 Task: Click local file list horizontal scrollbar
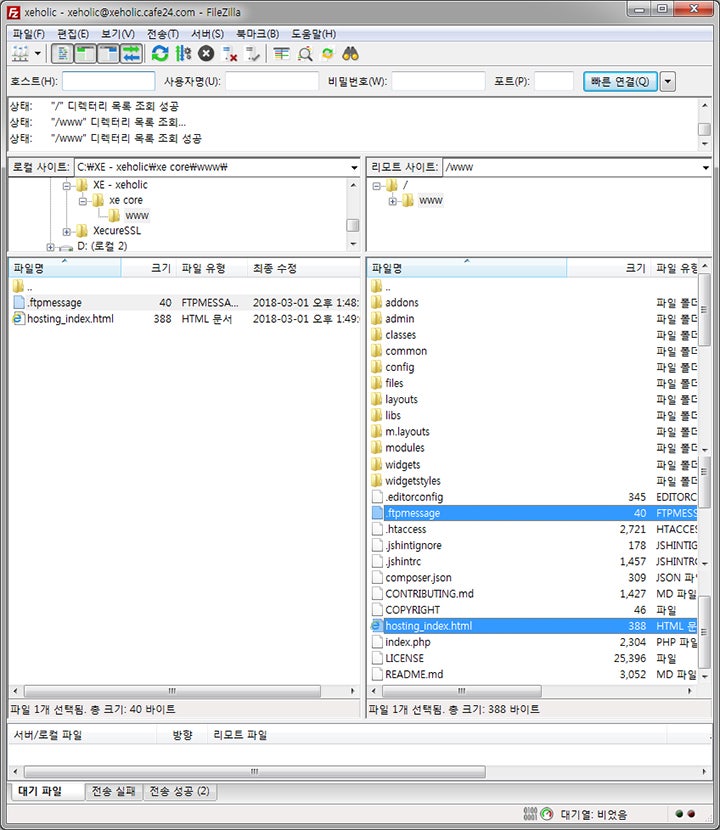pos(173,691)
